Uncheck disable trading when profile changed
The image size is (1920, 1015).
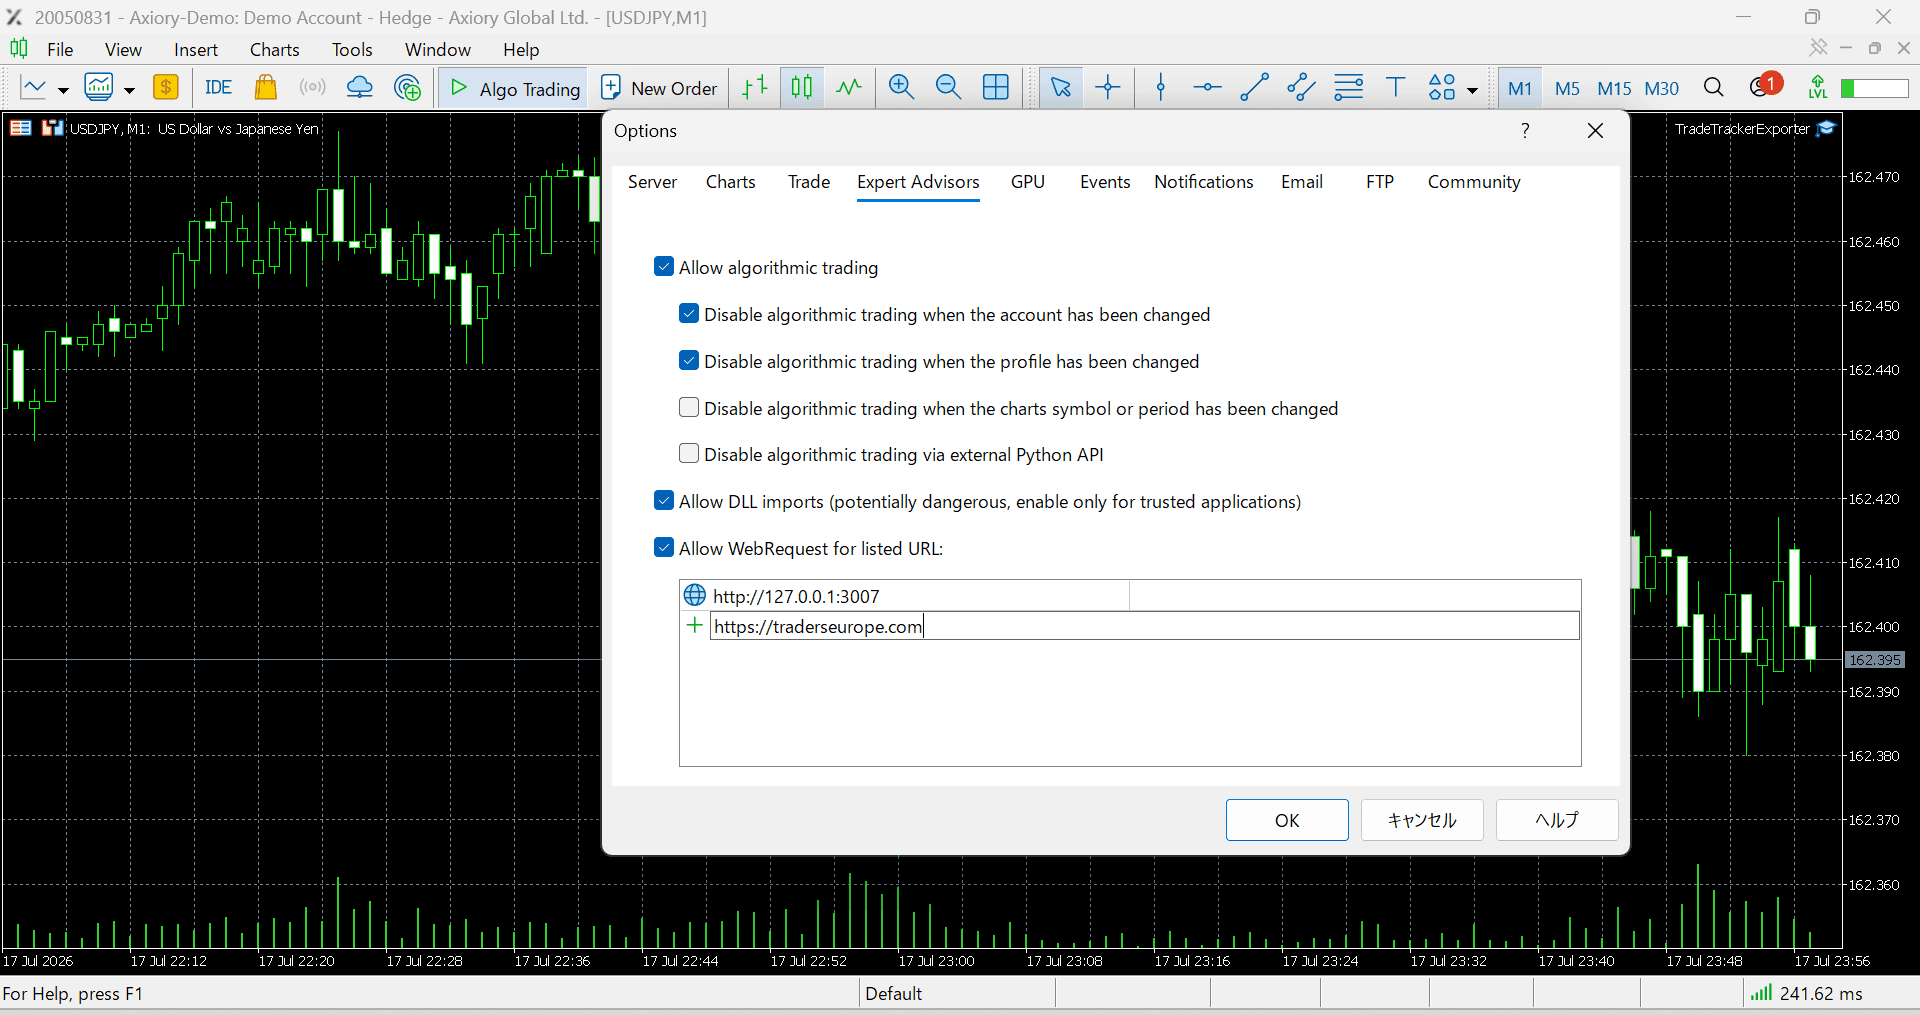coord(689,360)
